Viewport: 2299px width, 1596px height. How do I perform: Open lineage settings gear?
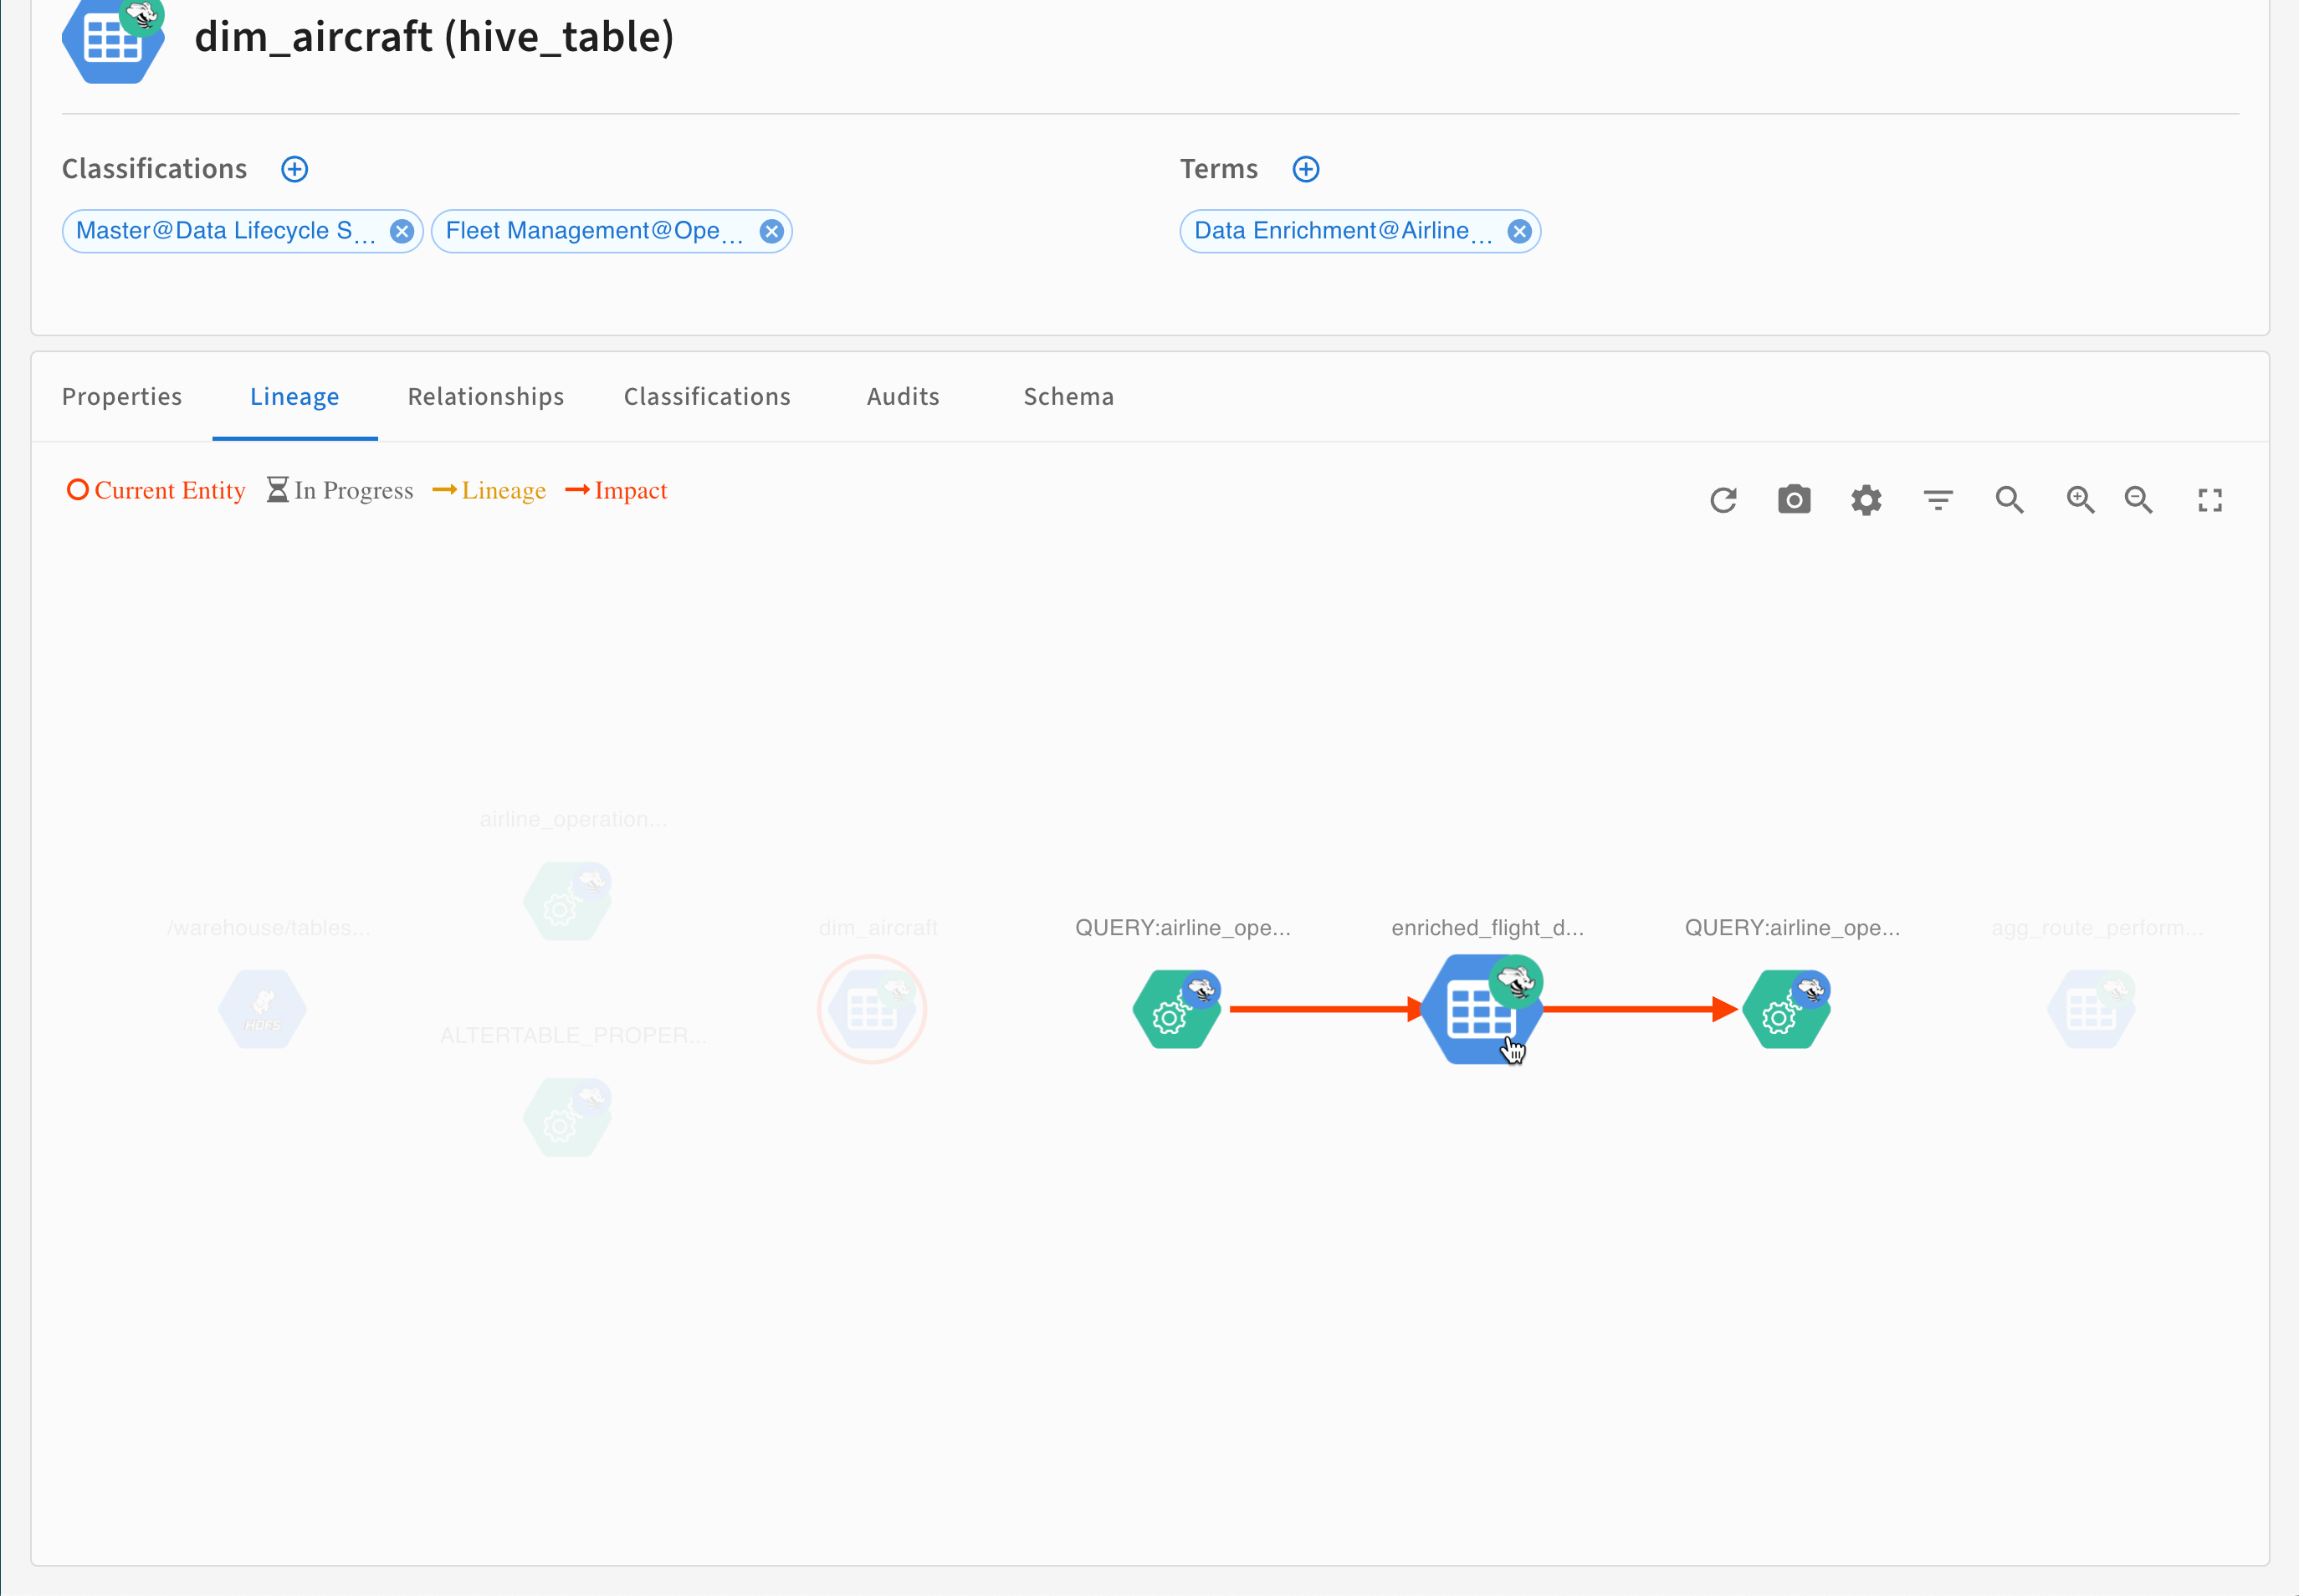click(1866, 500)
